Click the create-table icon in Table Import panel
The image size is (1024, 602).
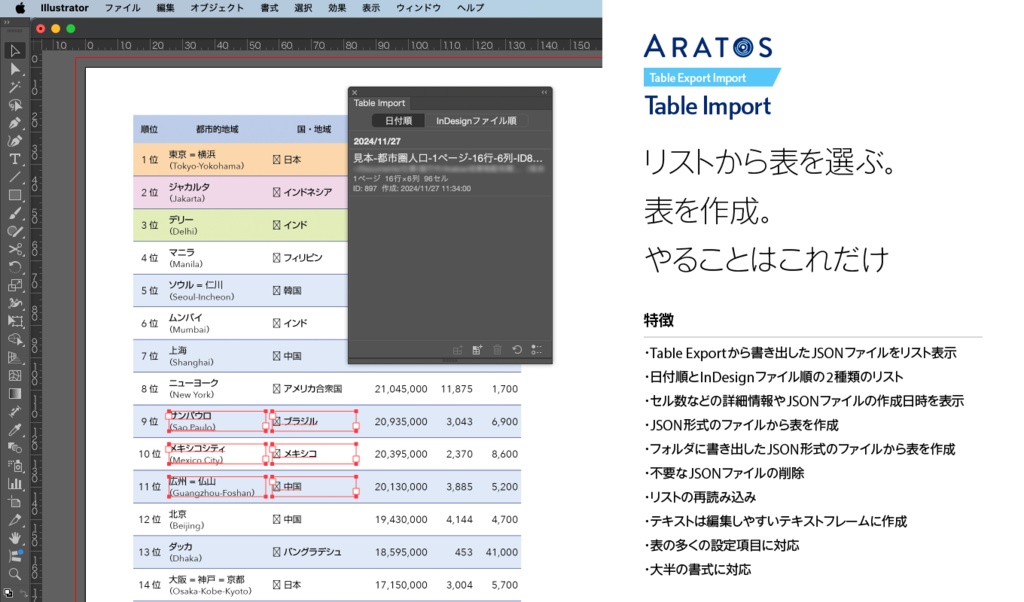(475, 350)
